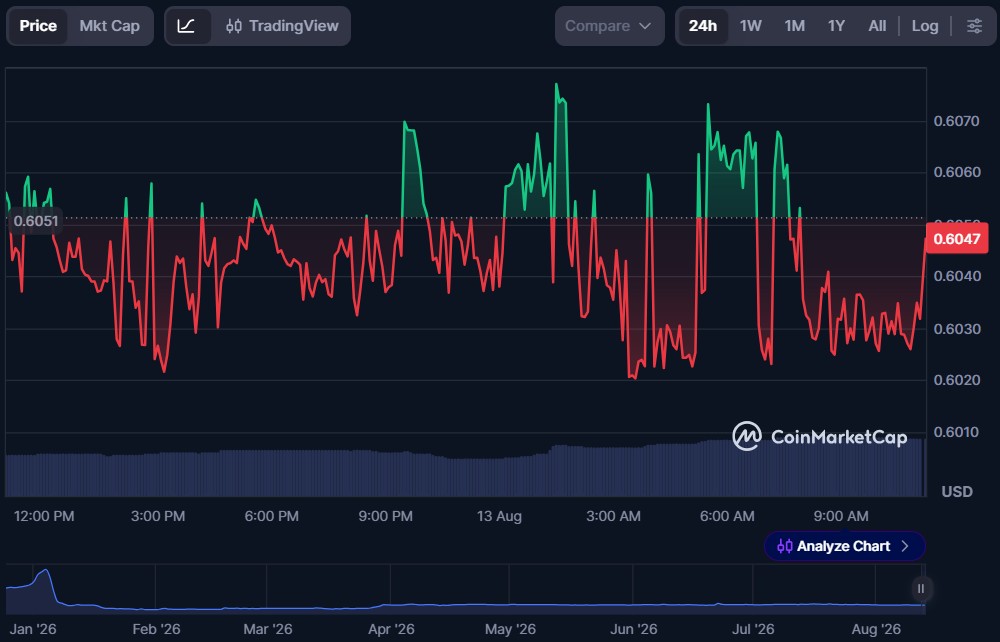Click the 0.6070 price axis label
Screen dimensions: 1000x642
point(956,121)
